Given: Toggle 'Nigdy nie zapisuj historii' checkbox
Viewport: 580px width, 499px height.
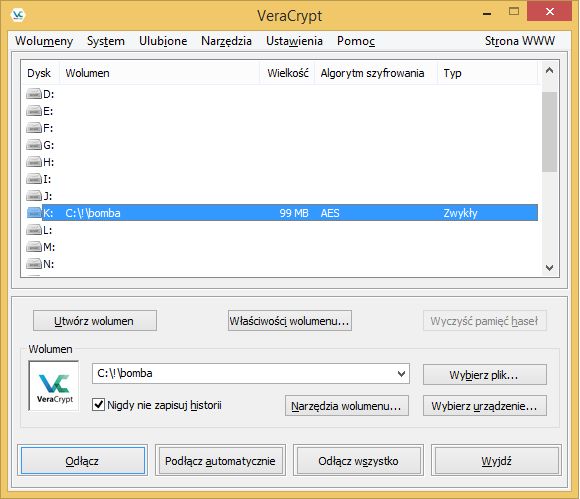Looking at the screenshot, I should pos(98,405).
